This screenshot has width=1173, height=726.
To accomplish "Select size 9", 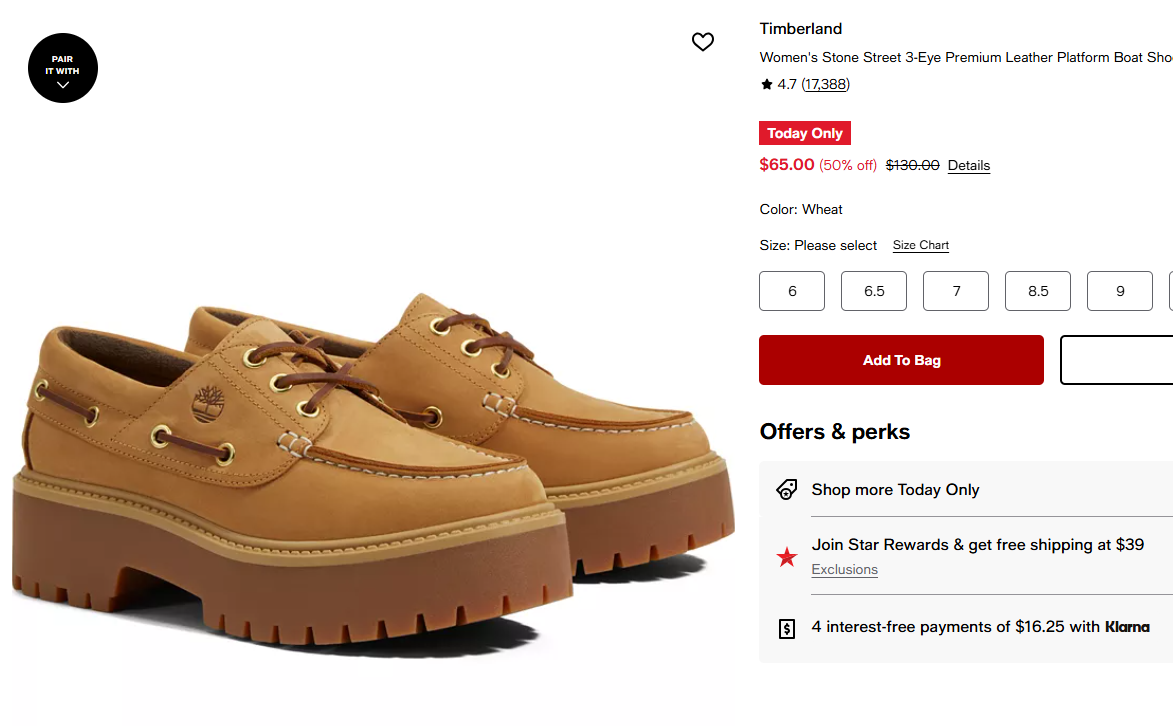I will tap(1120, 291).
